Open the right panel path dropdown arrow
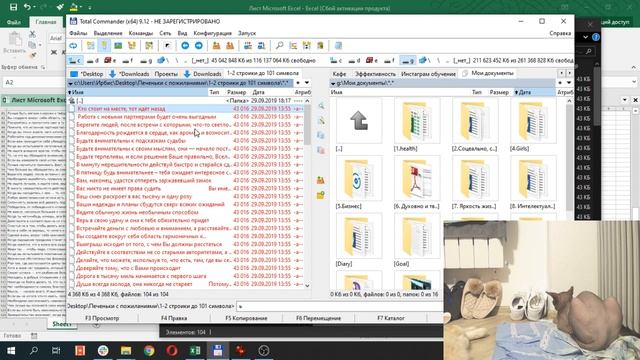Image resolution: width=640 pixels, height=360 pixels. pos(333,83)
